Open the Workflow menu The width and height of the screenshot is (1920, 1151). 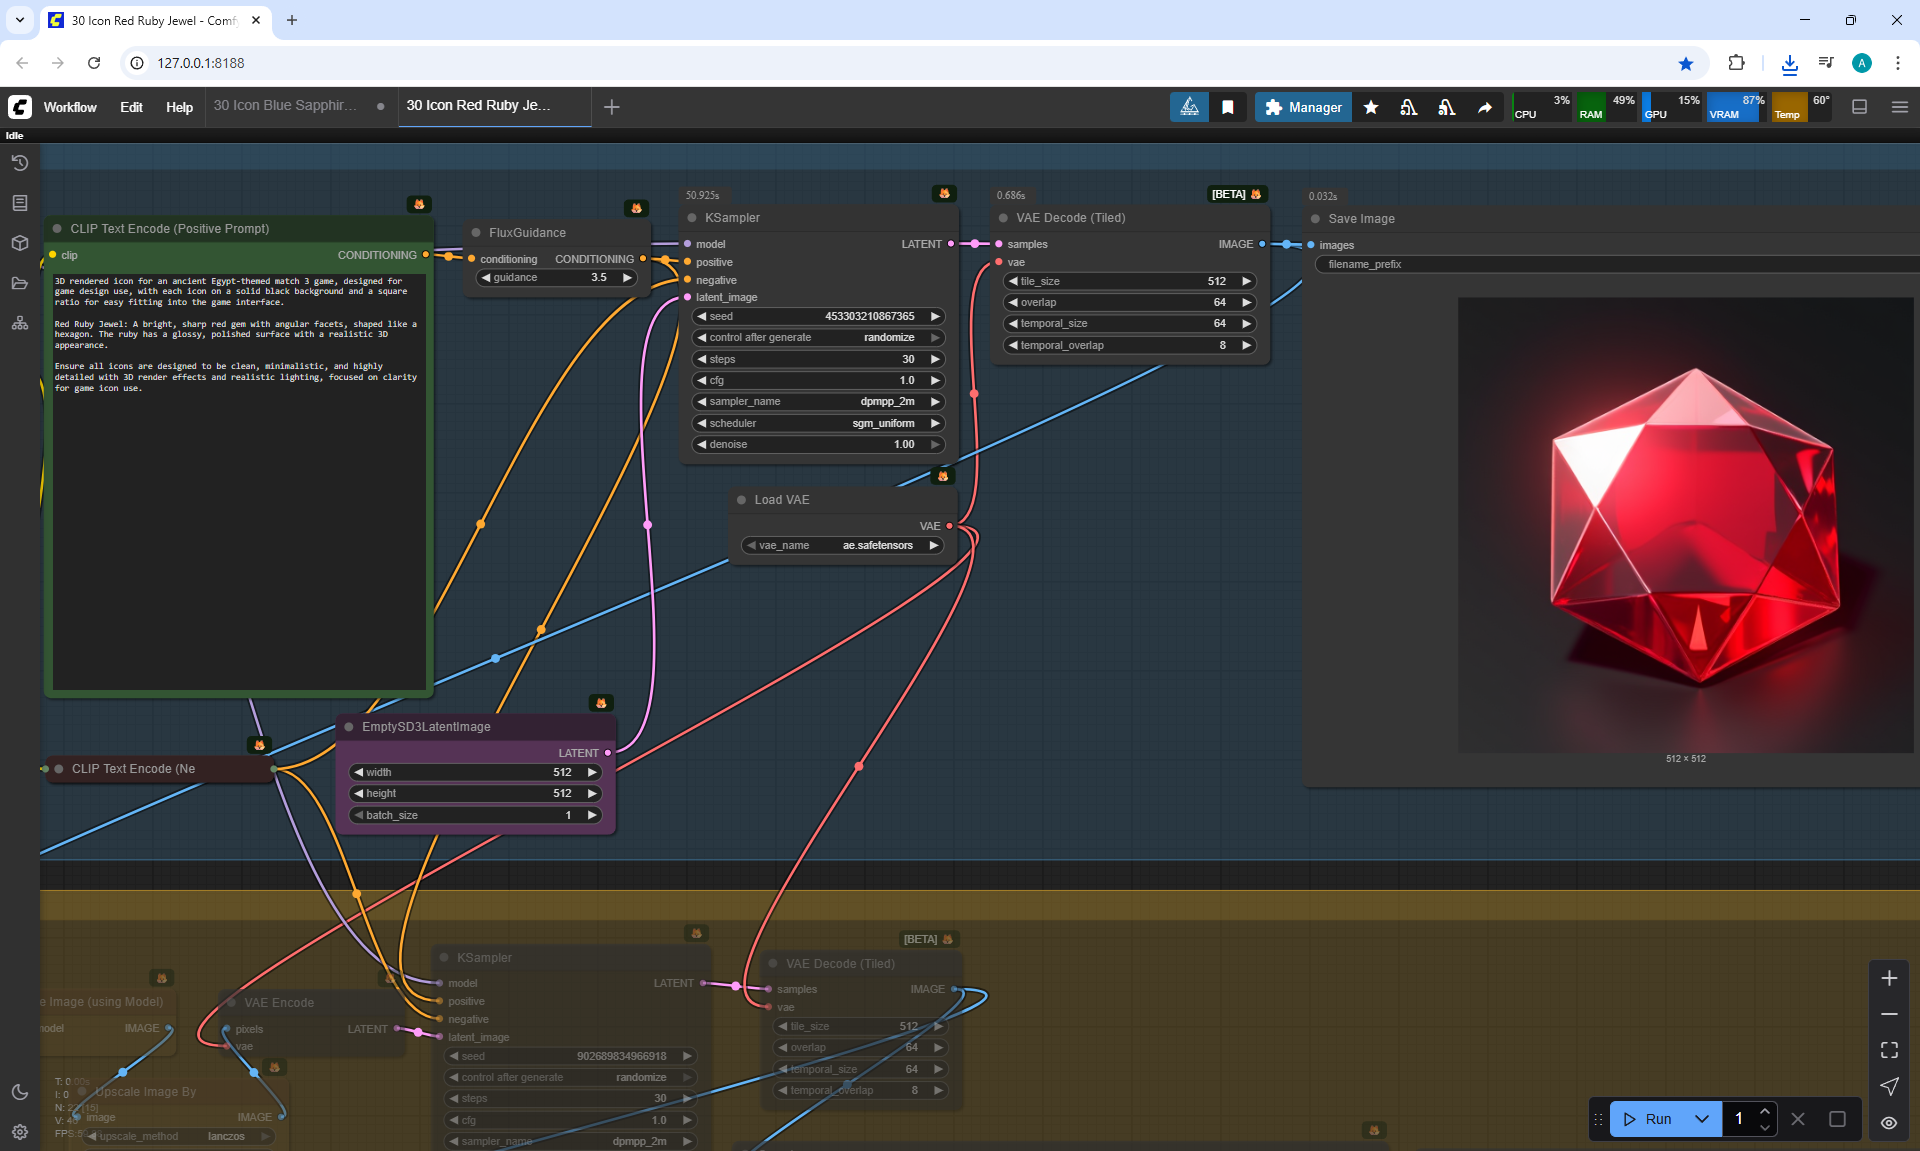70,107
